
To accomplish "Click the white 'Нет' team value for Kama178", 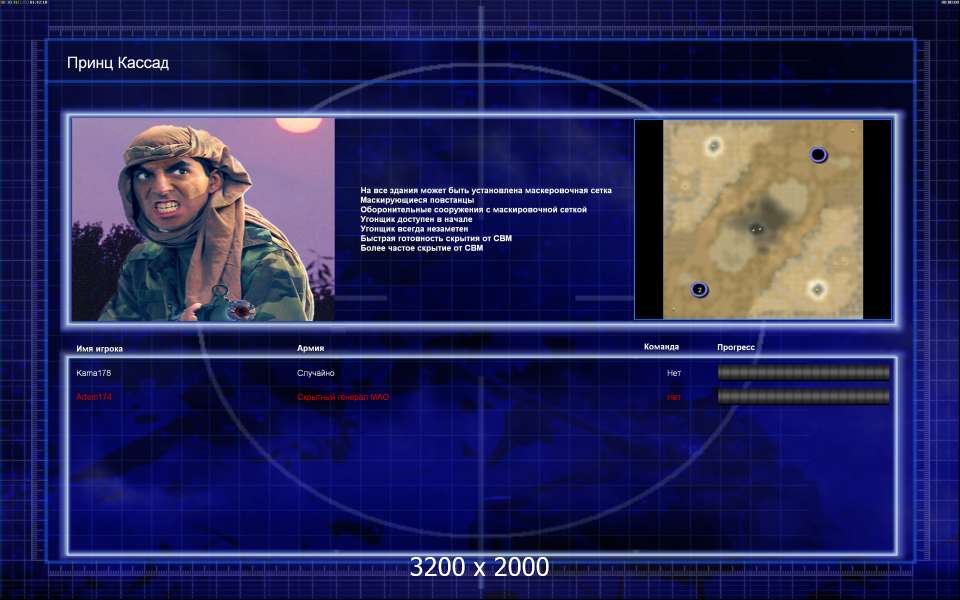I will [x=674, y=373].
